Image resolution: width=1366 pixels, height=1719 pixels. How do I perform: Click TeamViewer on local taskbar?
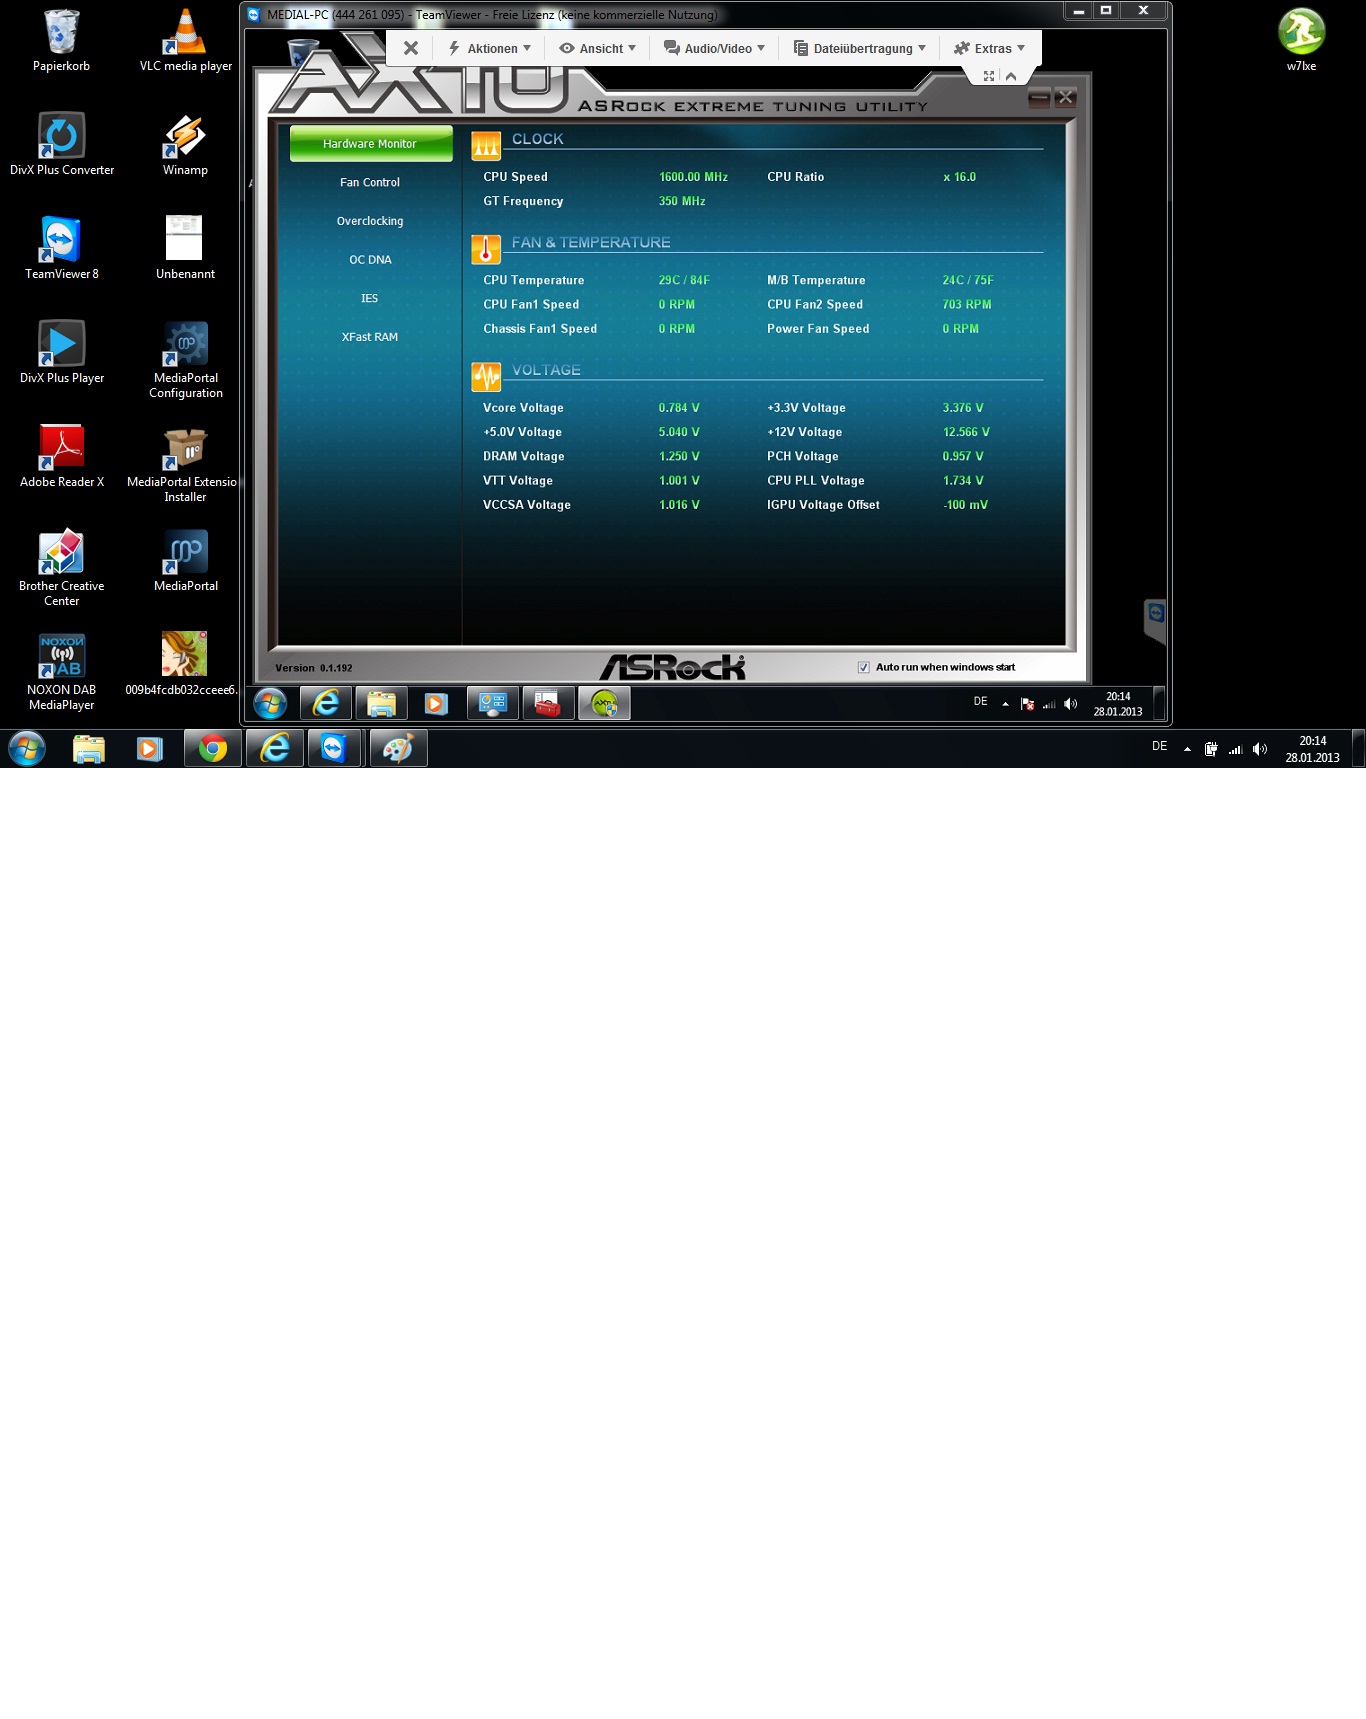click(334, 748)
